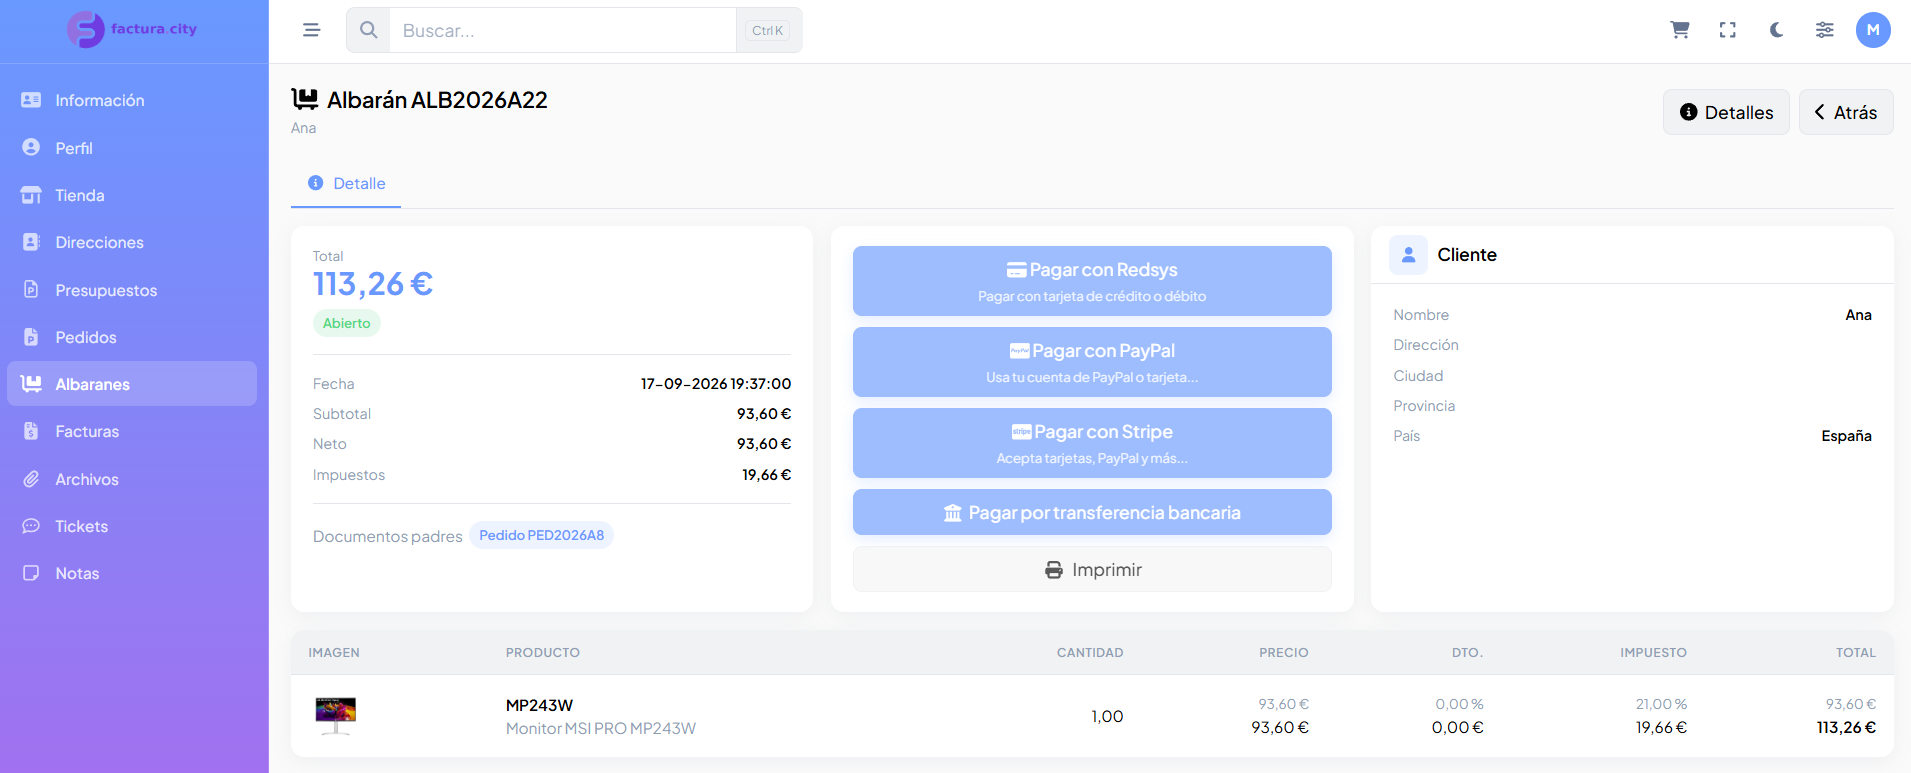Viewport: 1911px width, 773px height.
Task: Click the date 17-09-2026 19:37:00
Action: [x=716, y=384]
